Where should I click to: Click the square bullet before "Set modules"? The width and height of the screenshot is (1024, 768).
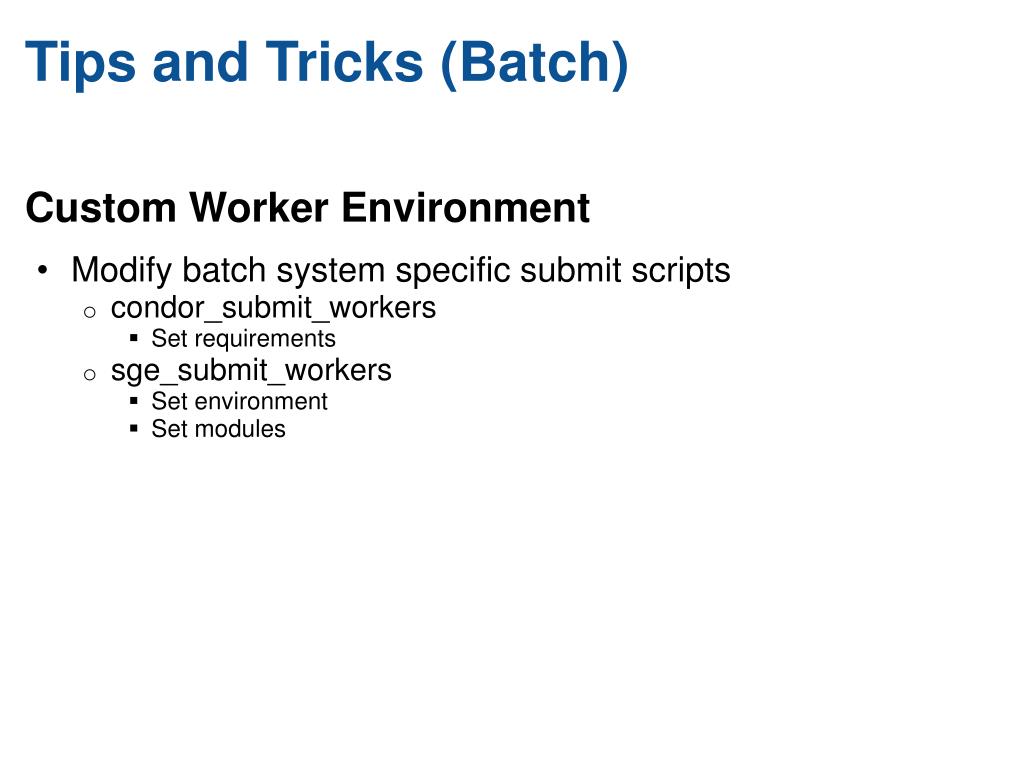(x=134, y=428)
